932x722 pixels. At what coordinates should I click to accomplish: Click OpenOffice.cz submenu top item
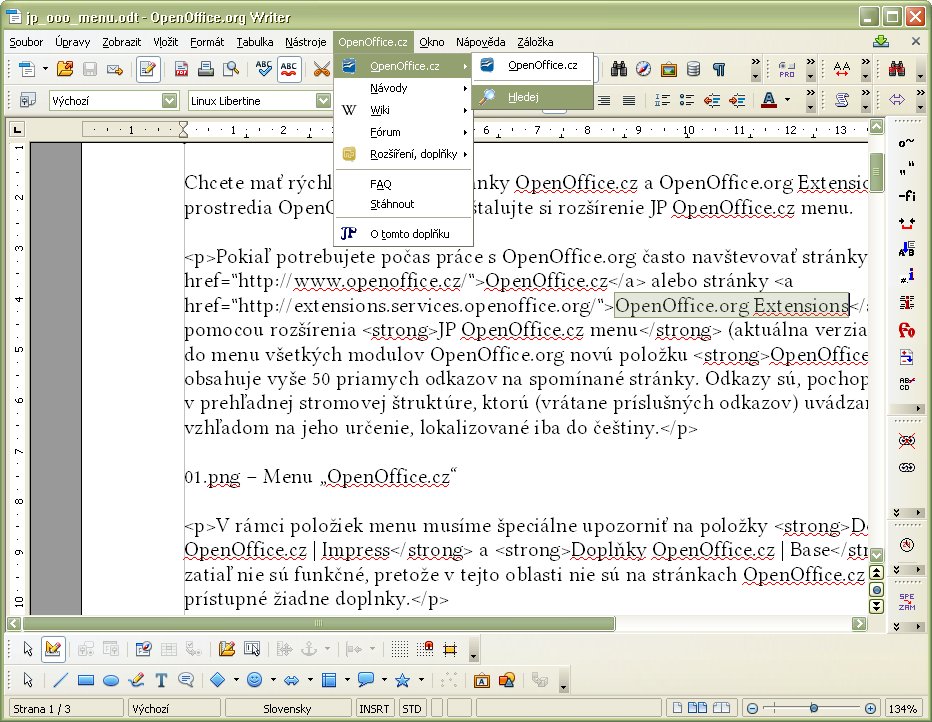(x=533, y=65)
